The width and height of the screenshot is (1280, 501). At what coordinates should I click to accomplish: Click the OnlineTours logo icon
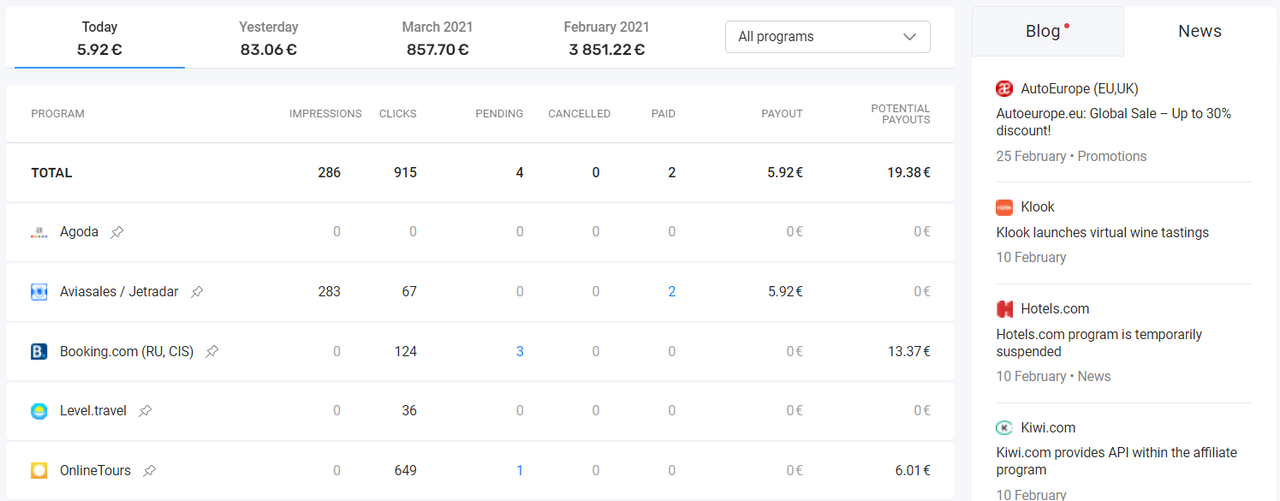click(39, 471)
